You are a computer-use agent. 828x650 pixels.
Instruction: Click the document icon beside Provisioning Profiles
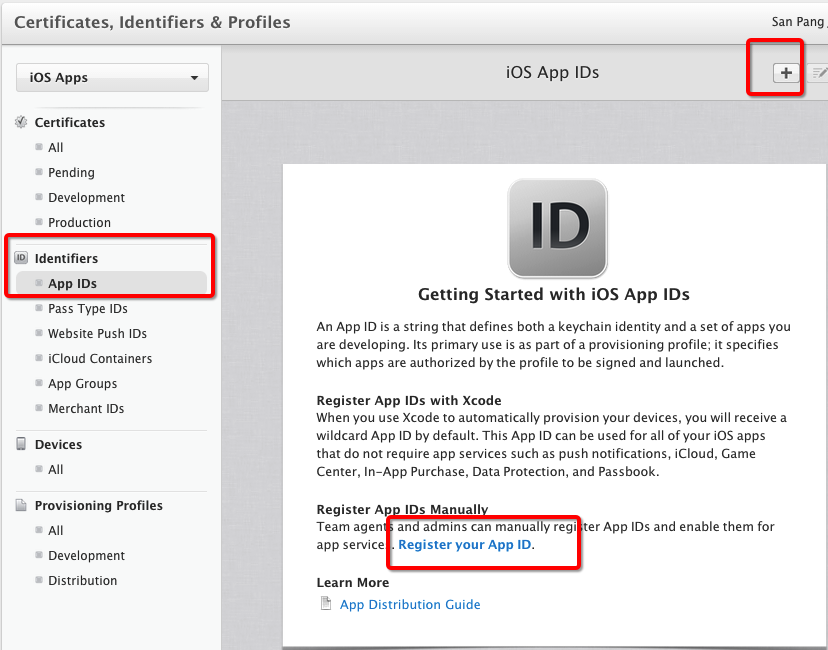21,505
